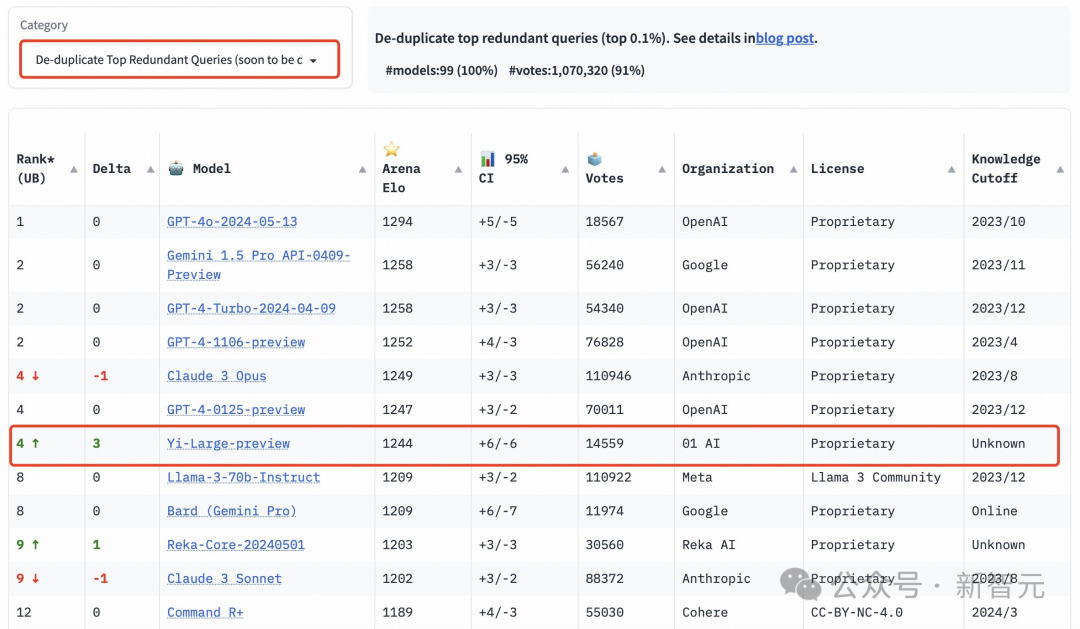The image size is (1080, 629).
Task: Click the ballot box icon above Votes
Action: (594, 159)
